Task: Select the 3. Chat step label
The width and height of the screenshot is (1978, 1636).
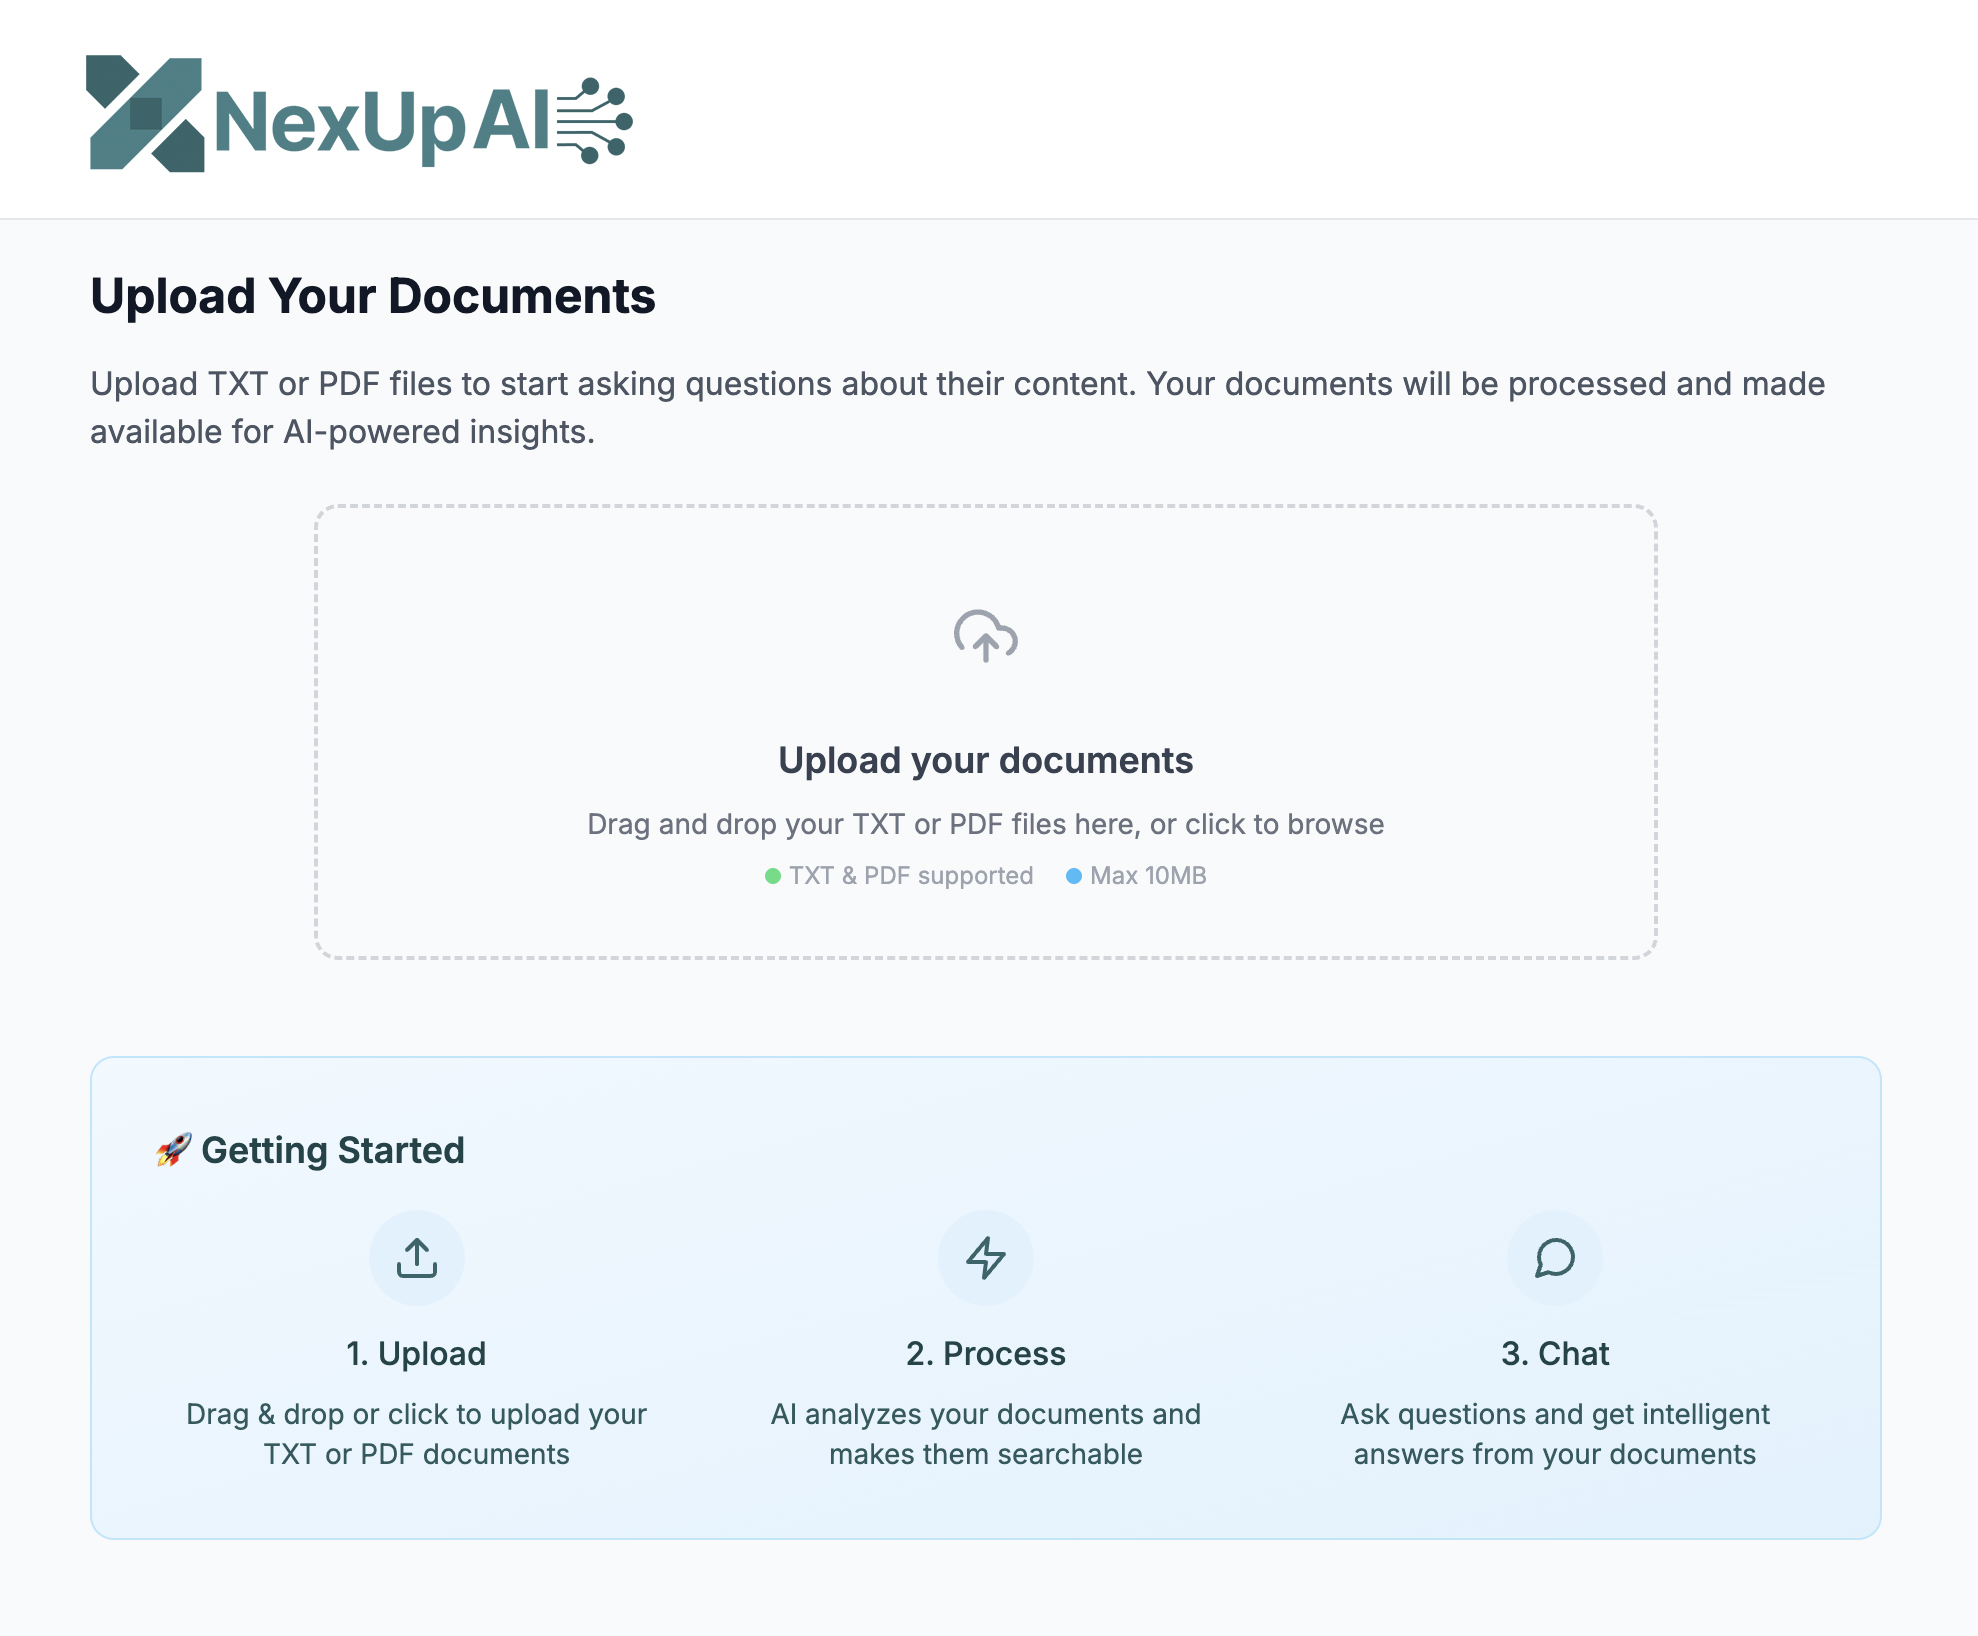Action: click(x=1555, y=1353)
